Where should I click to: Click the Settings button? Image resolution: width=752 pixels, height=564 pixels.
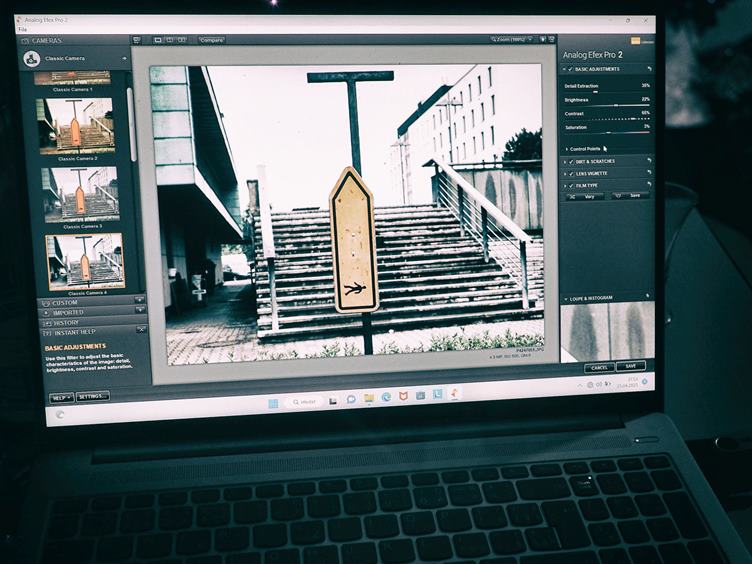[92, 397]
